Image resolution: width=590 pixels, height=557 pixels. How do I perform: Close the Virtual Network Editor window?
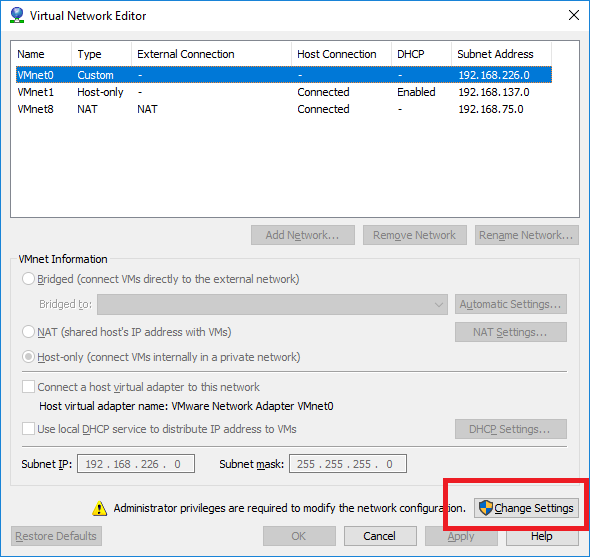click(x=574, y=15)
